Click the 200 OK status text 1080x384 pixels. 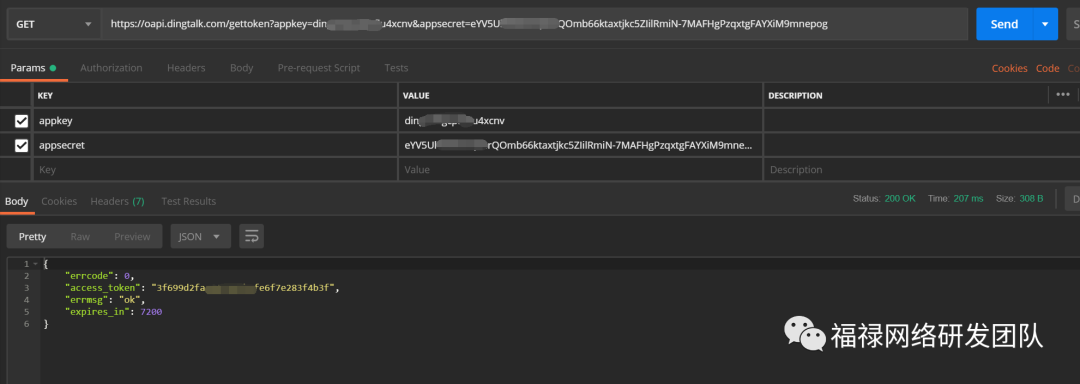point(900,198)
